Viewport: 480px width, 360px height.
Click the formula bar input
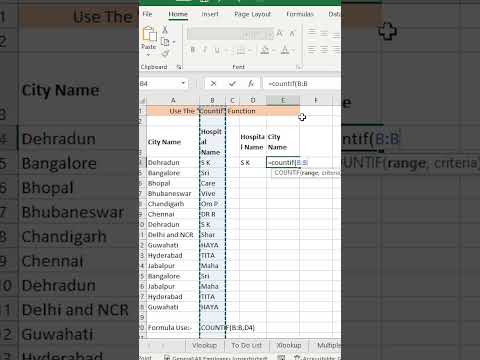[303, 84]
